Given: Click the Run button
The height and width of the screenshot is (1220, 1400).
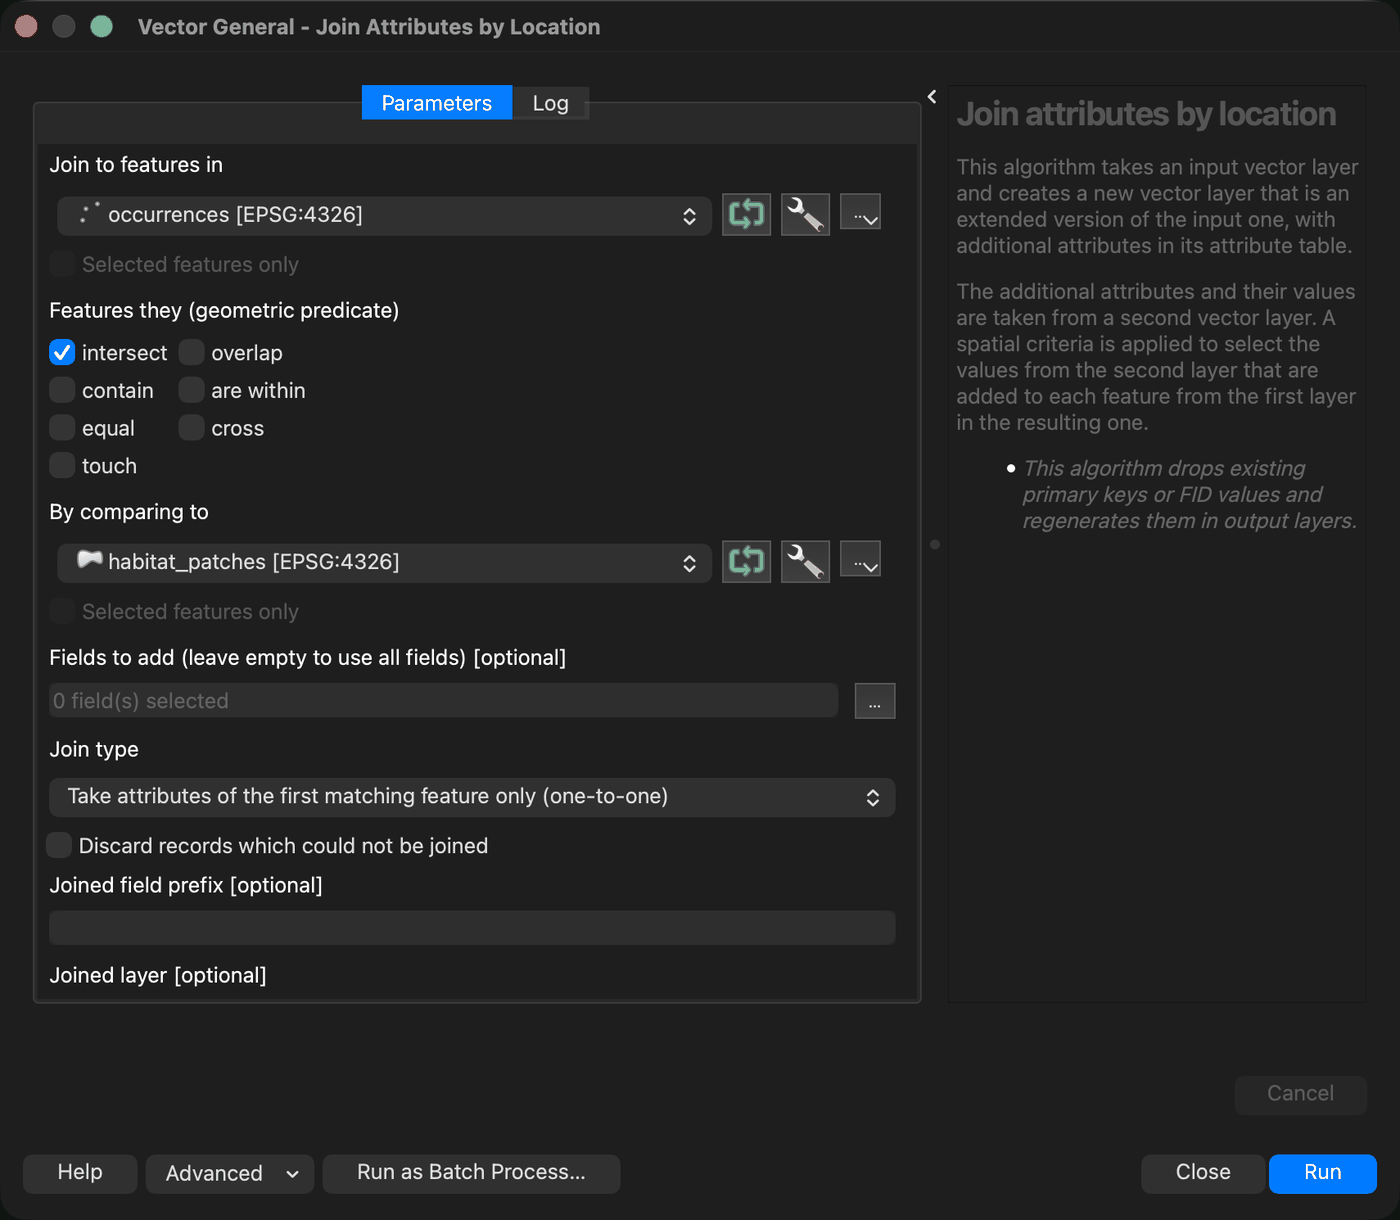Looking at the screenshot, I should (1322, 1173).
